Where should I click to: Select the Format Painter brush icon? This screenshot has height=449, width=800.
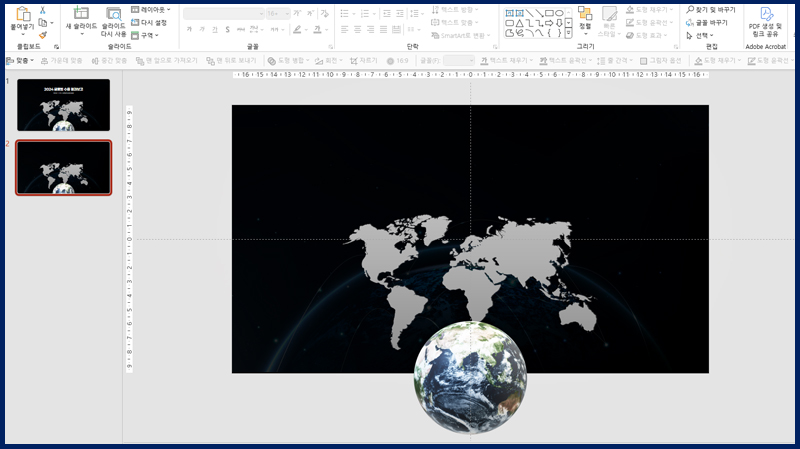coord(43,35)
